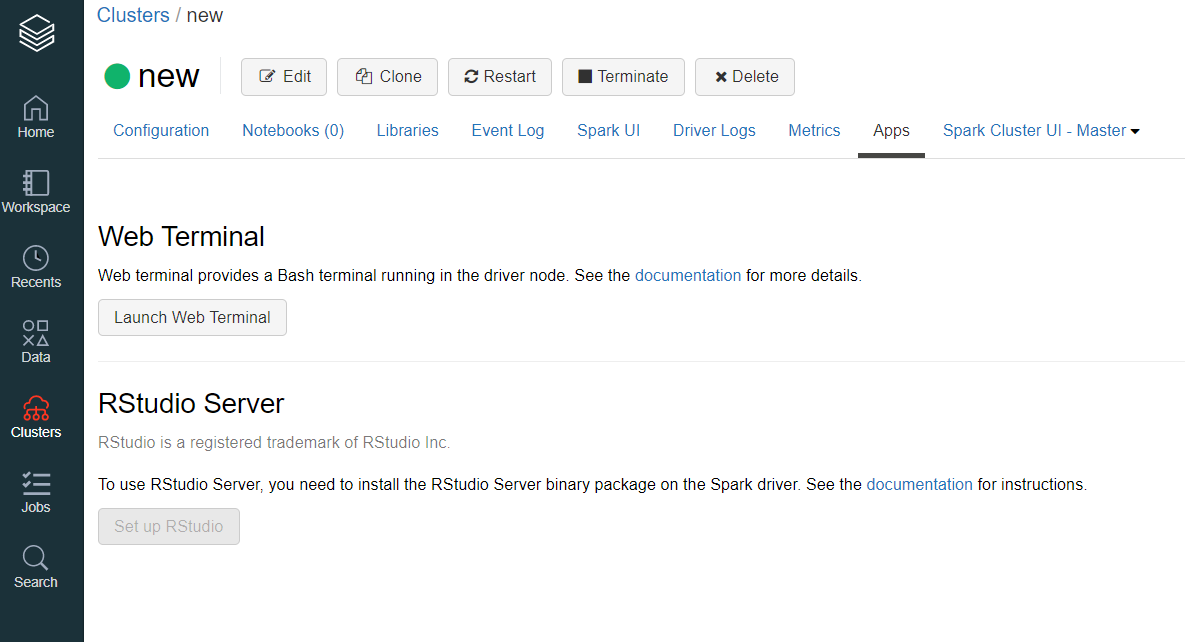Click the Edit cluster button
This screenshot has width=1185, height=642.
pos(284,77)
